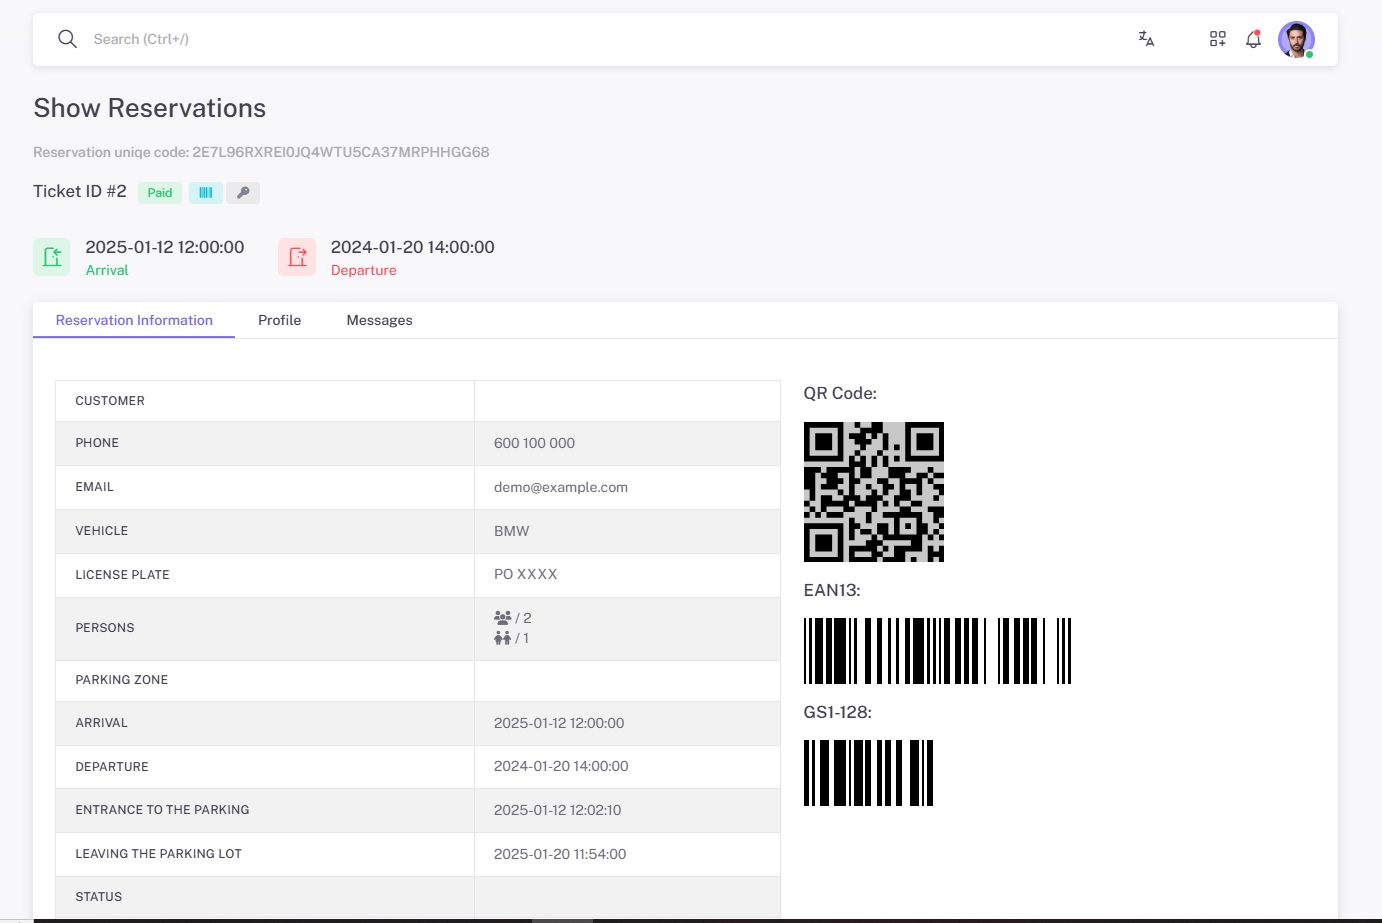Click departure time 2024-01-20 14:00:00 in header

click(413, 247)
